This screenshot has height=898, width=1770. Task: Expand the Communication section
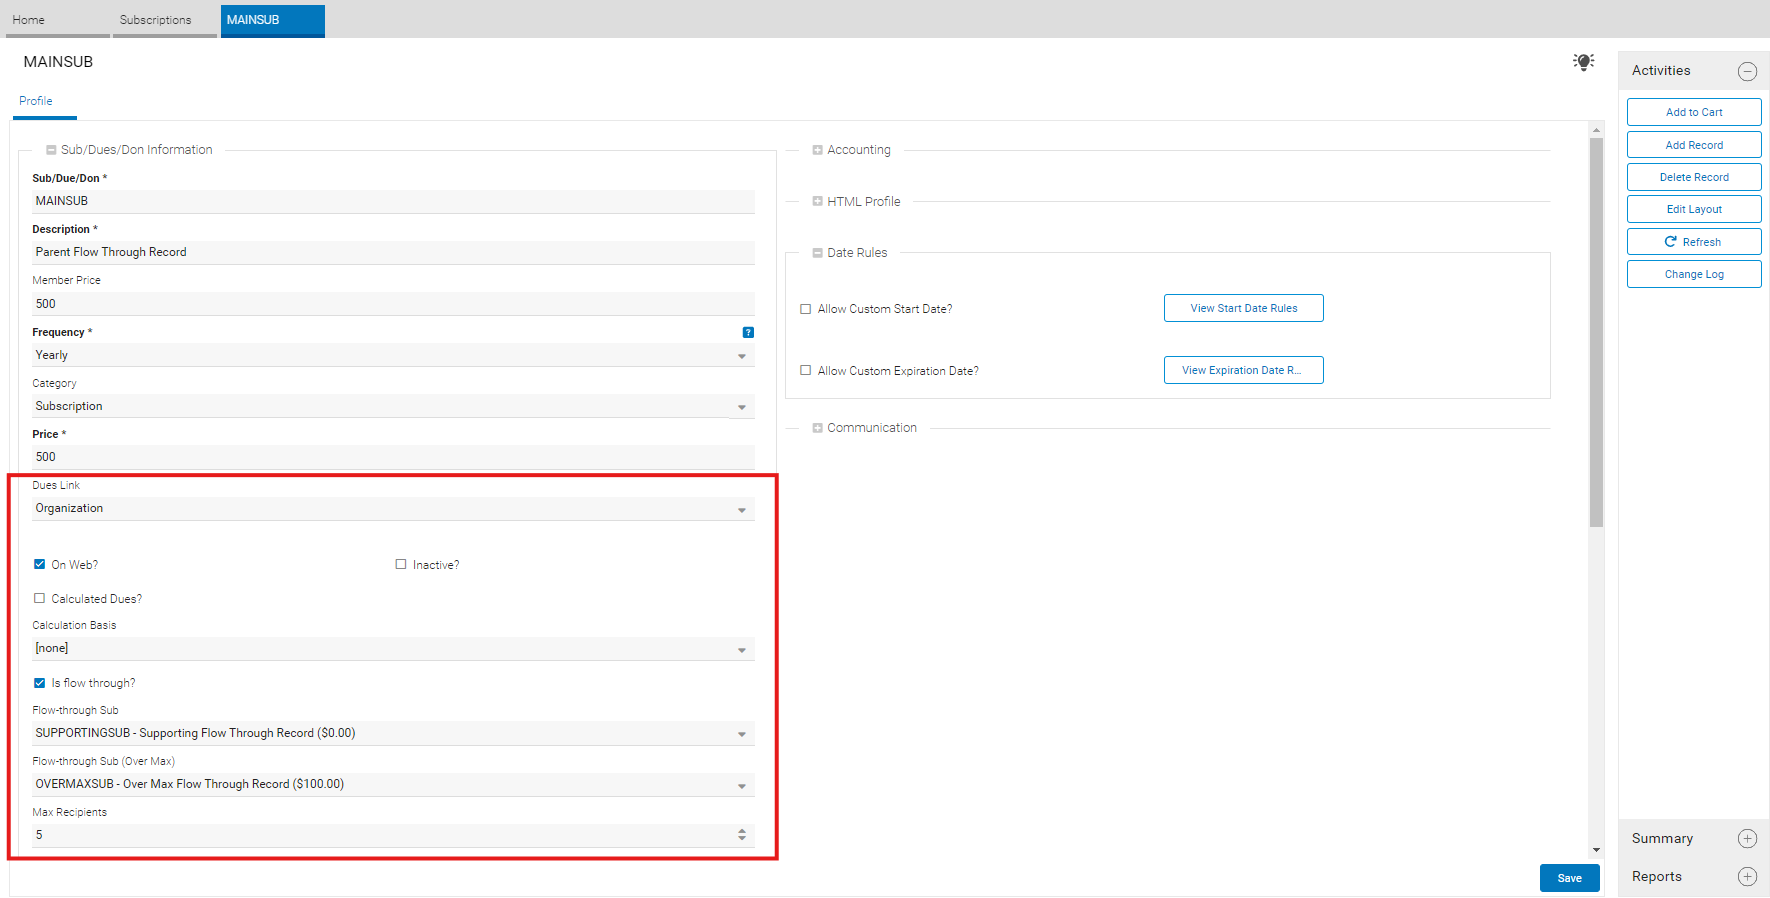pos(817,428)
